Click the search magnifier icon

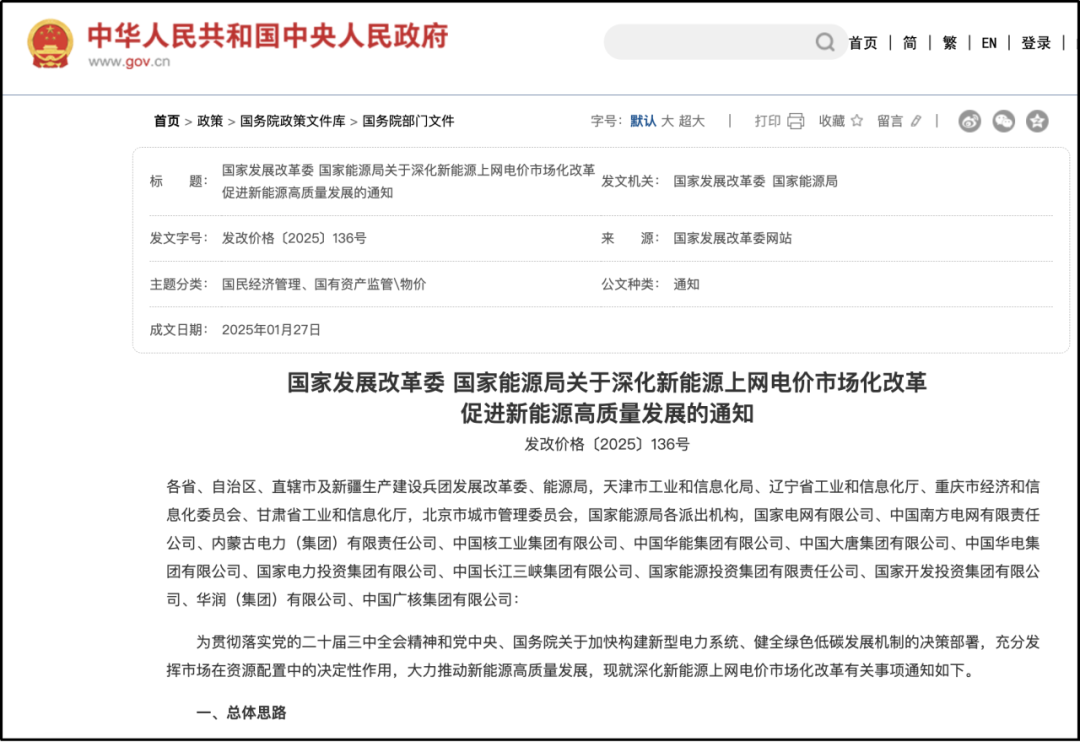(825, 42)
